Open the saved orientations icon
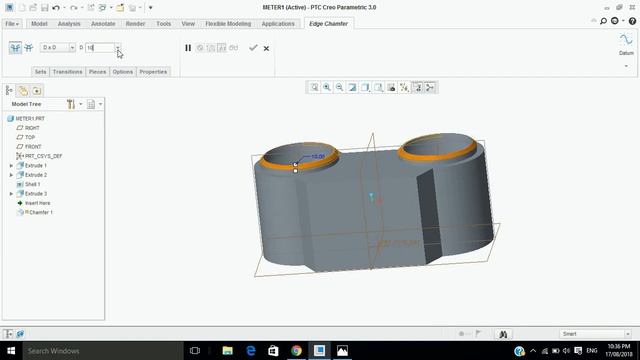Screen dimensions: 640x360 (x=378, y=87)
